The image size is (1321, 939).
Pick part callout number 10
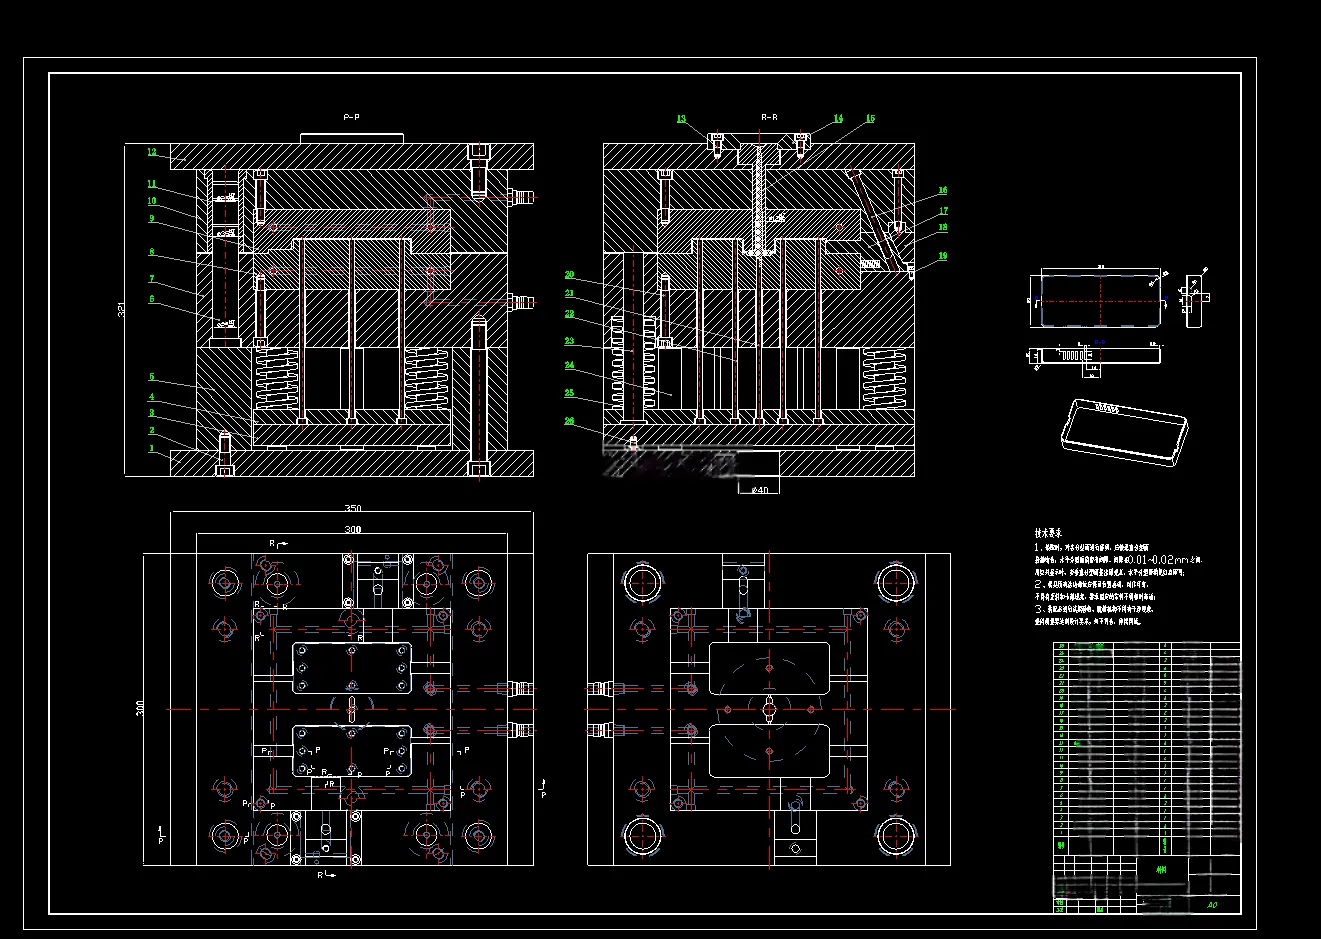point(152,201)
